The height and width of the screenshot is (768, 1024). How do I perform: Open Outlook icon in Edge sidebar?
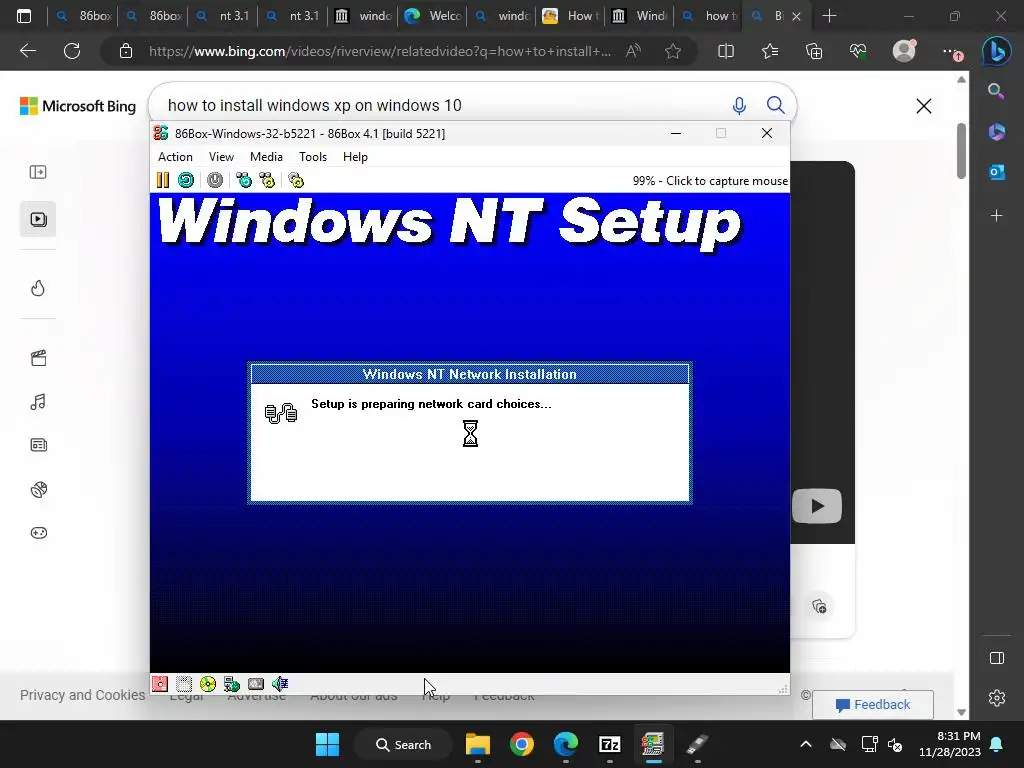(x=997, y=172)
